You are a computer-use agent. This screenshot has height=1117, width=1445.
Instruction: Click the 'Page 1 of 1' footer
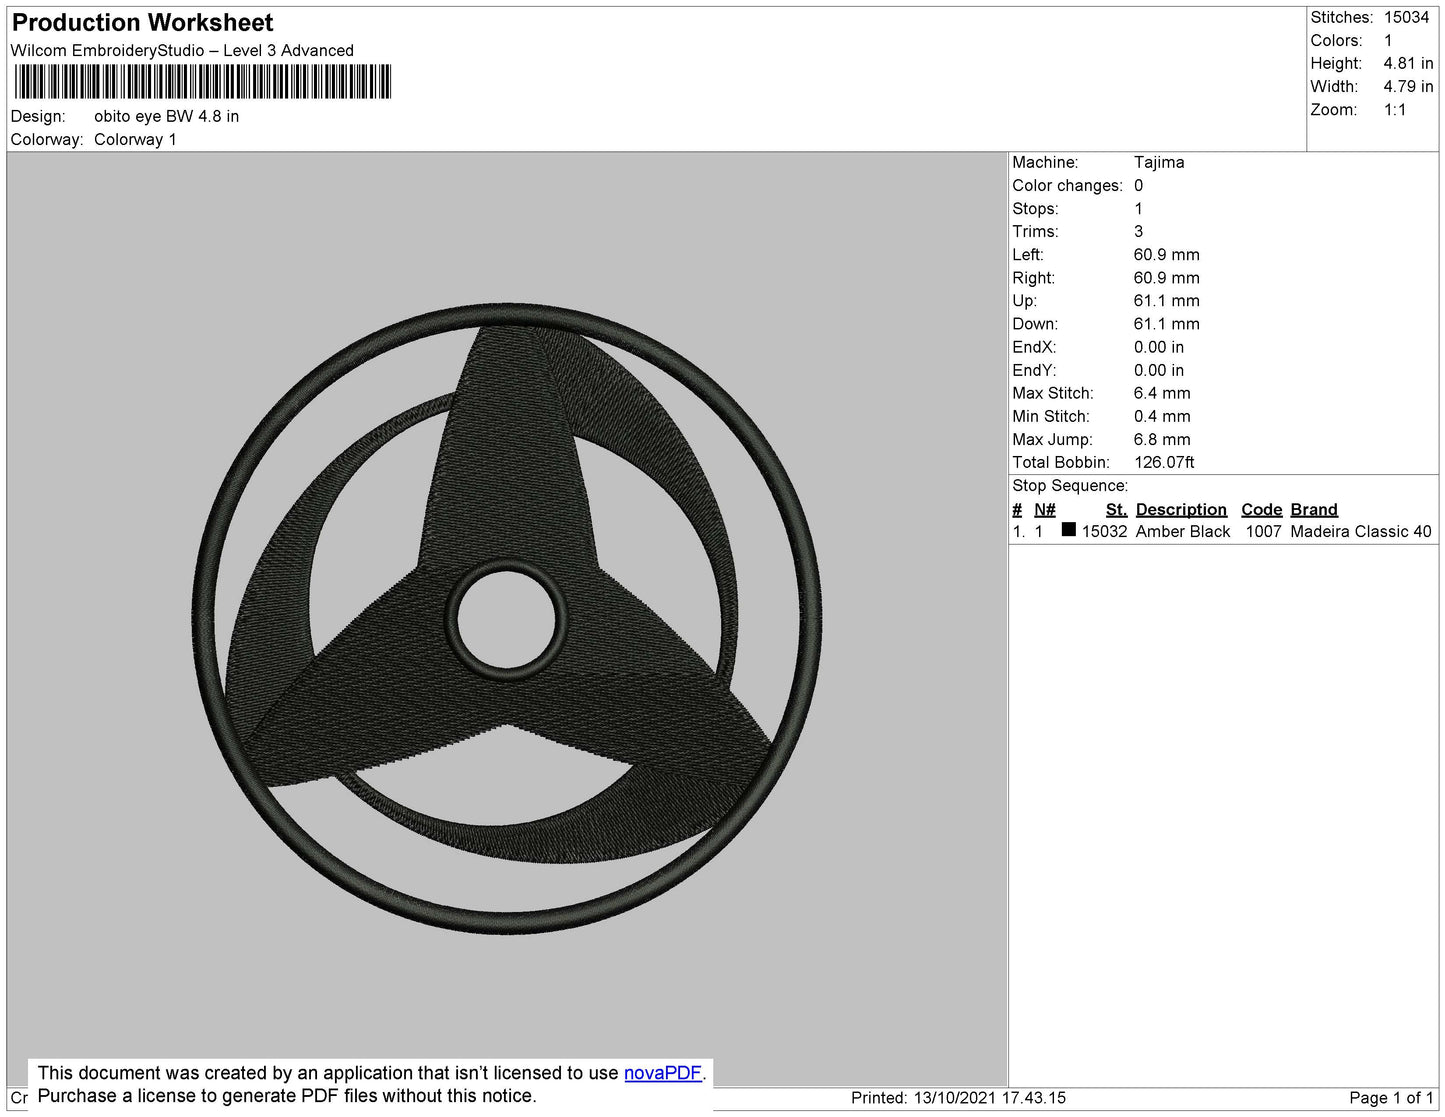pos(1392,1098)
